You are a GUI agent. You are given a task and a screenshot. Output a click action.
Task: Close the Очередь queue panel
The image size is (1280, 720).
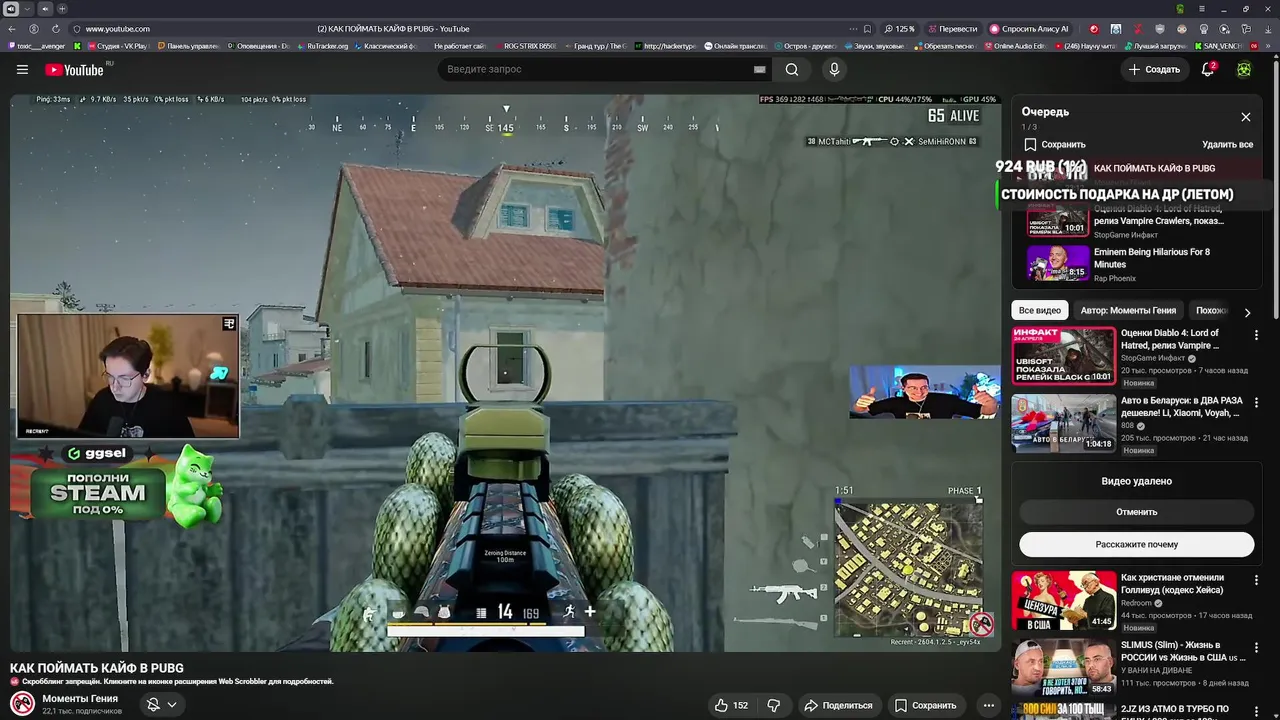tap(1246, 117)
